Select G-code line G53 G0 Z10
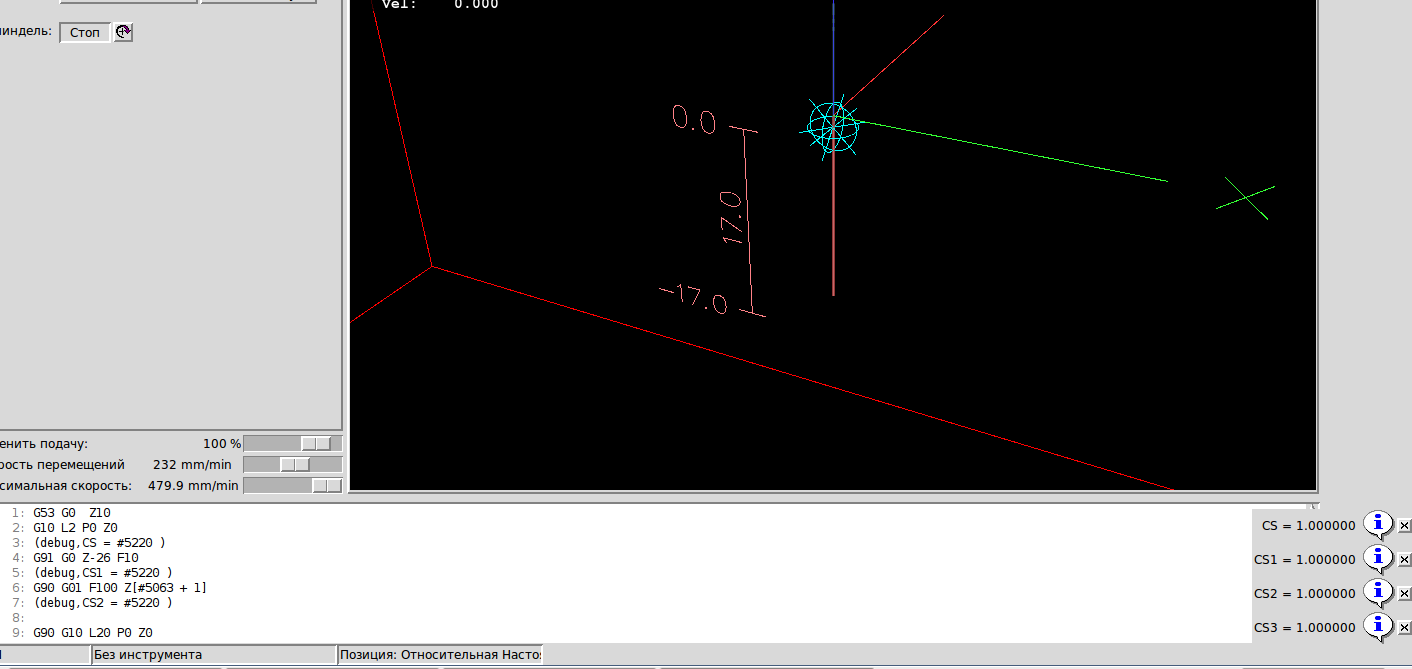 [x=72, y=512]
